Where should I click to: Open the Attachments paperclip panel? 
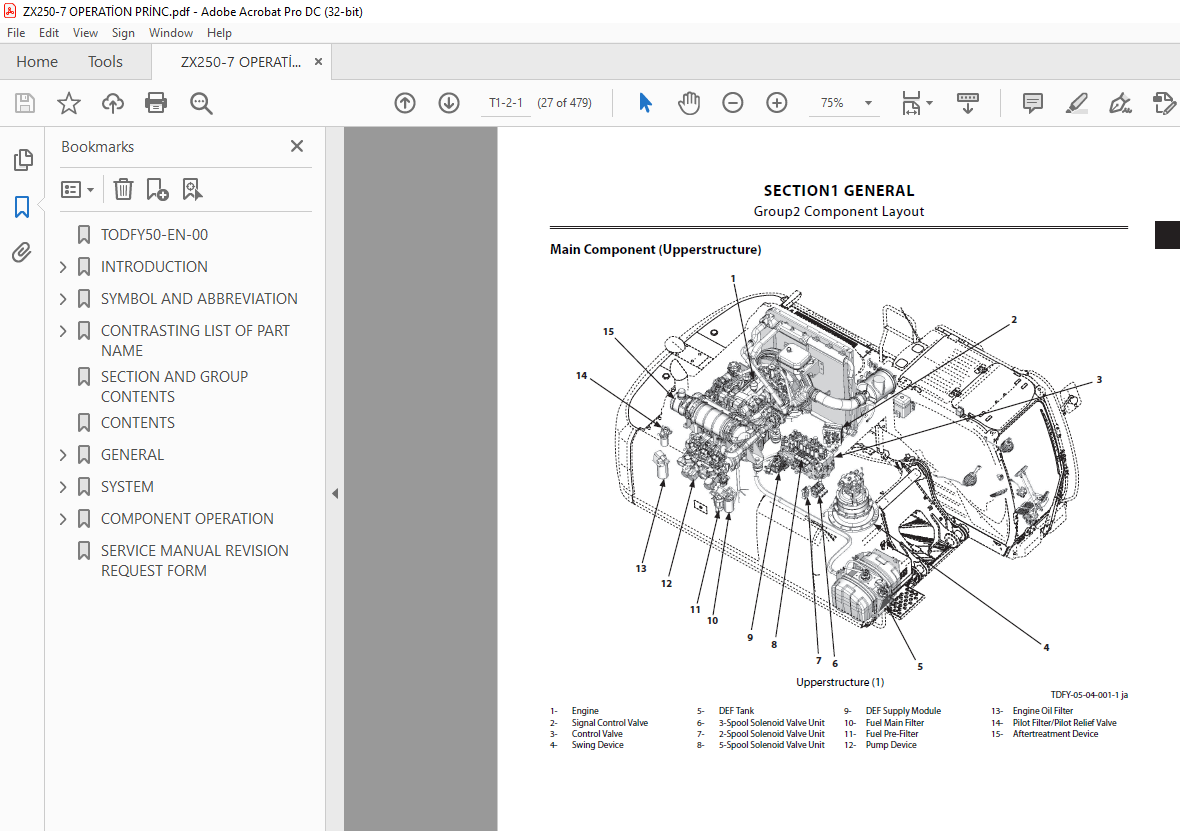[23, 252]
